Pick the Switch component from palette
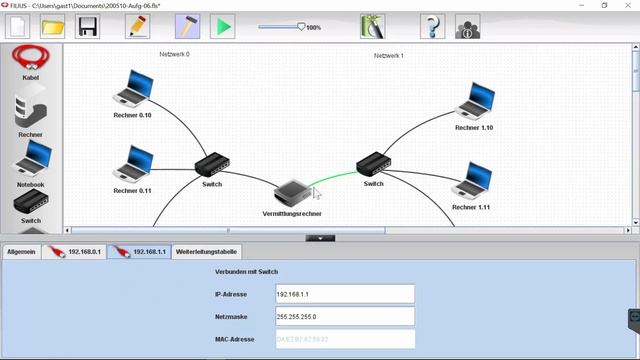 (x=31, y=206)
